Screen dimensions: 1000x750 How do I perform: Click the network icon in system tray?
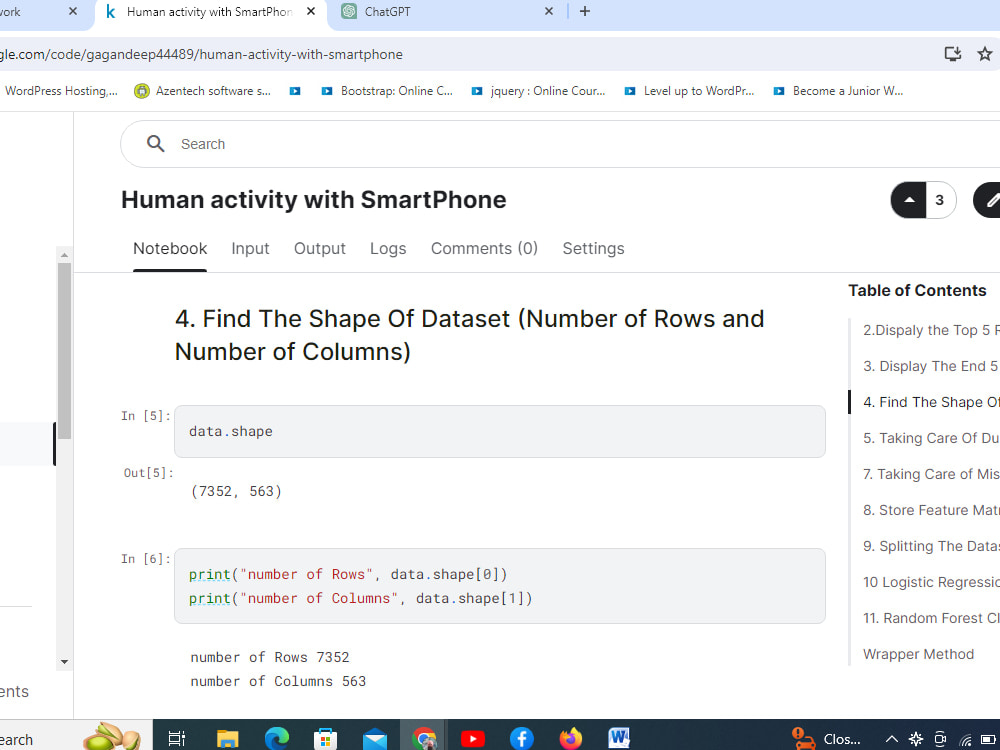coord(965,739)
